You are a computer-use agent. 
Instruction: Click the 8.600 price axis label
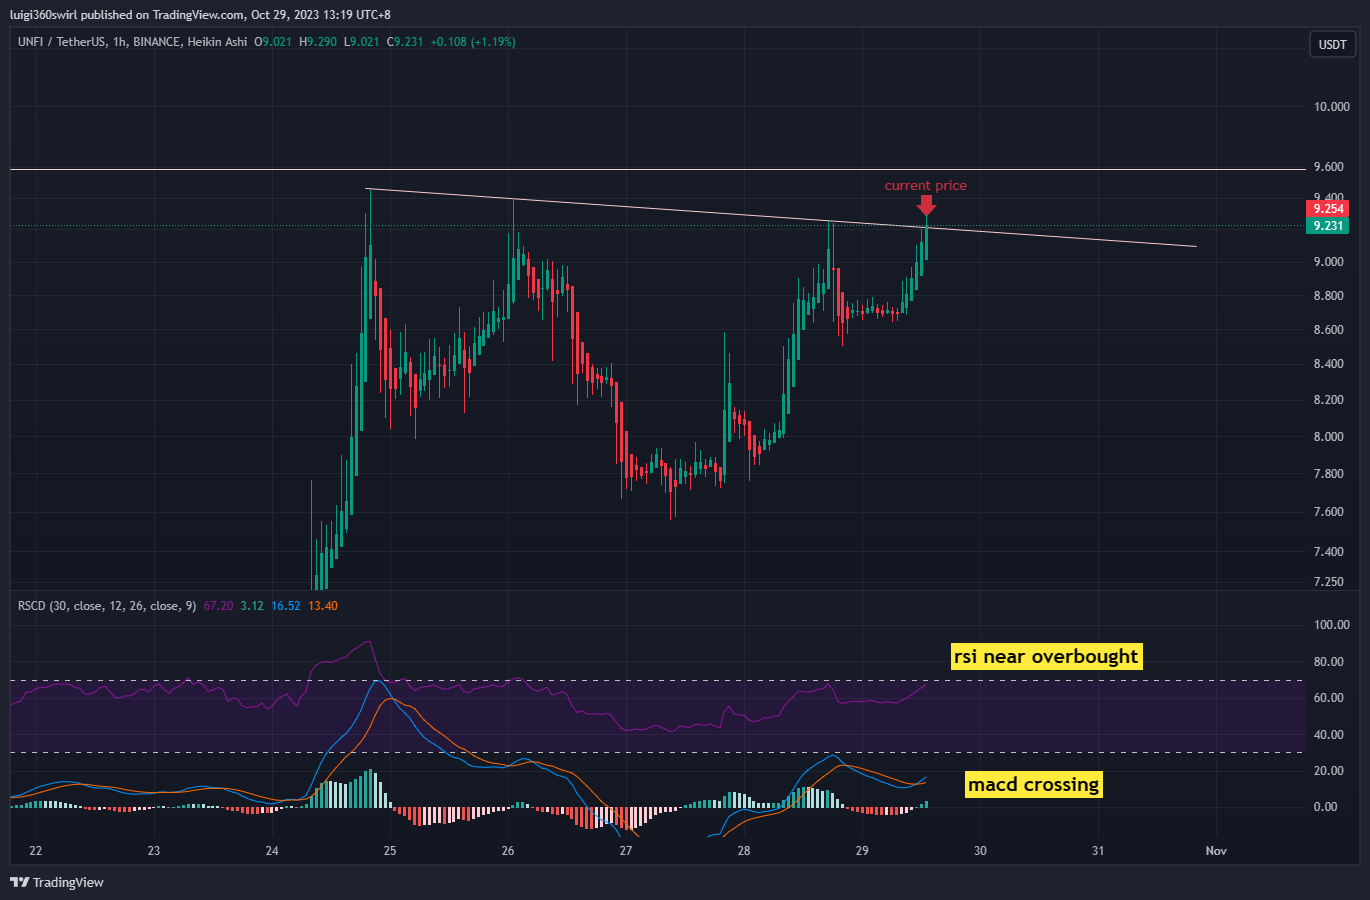click(x=1328, y=330)
